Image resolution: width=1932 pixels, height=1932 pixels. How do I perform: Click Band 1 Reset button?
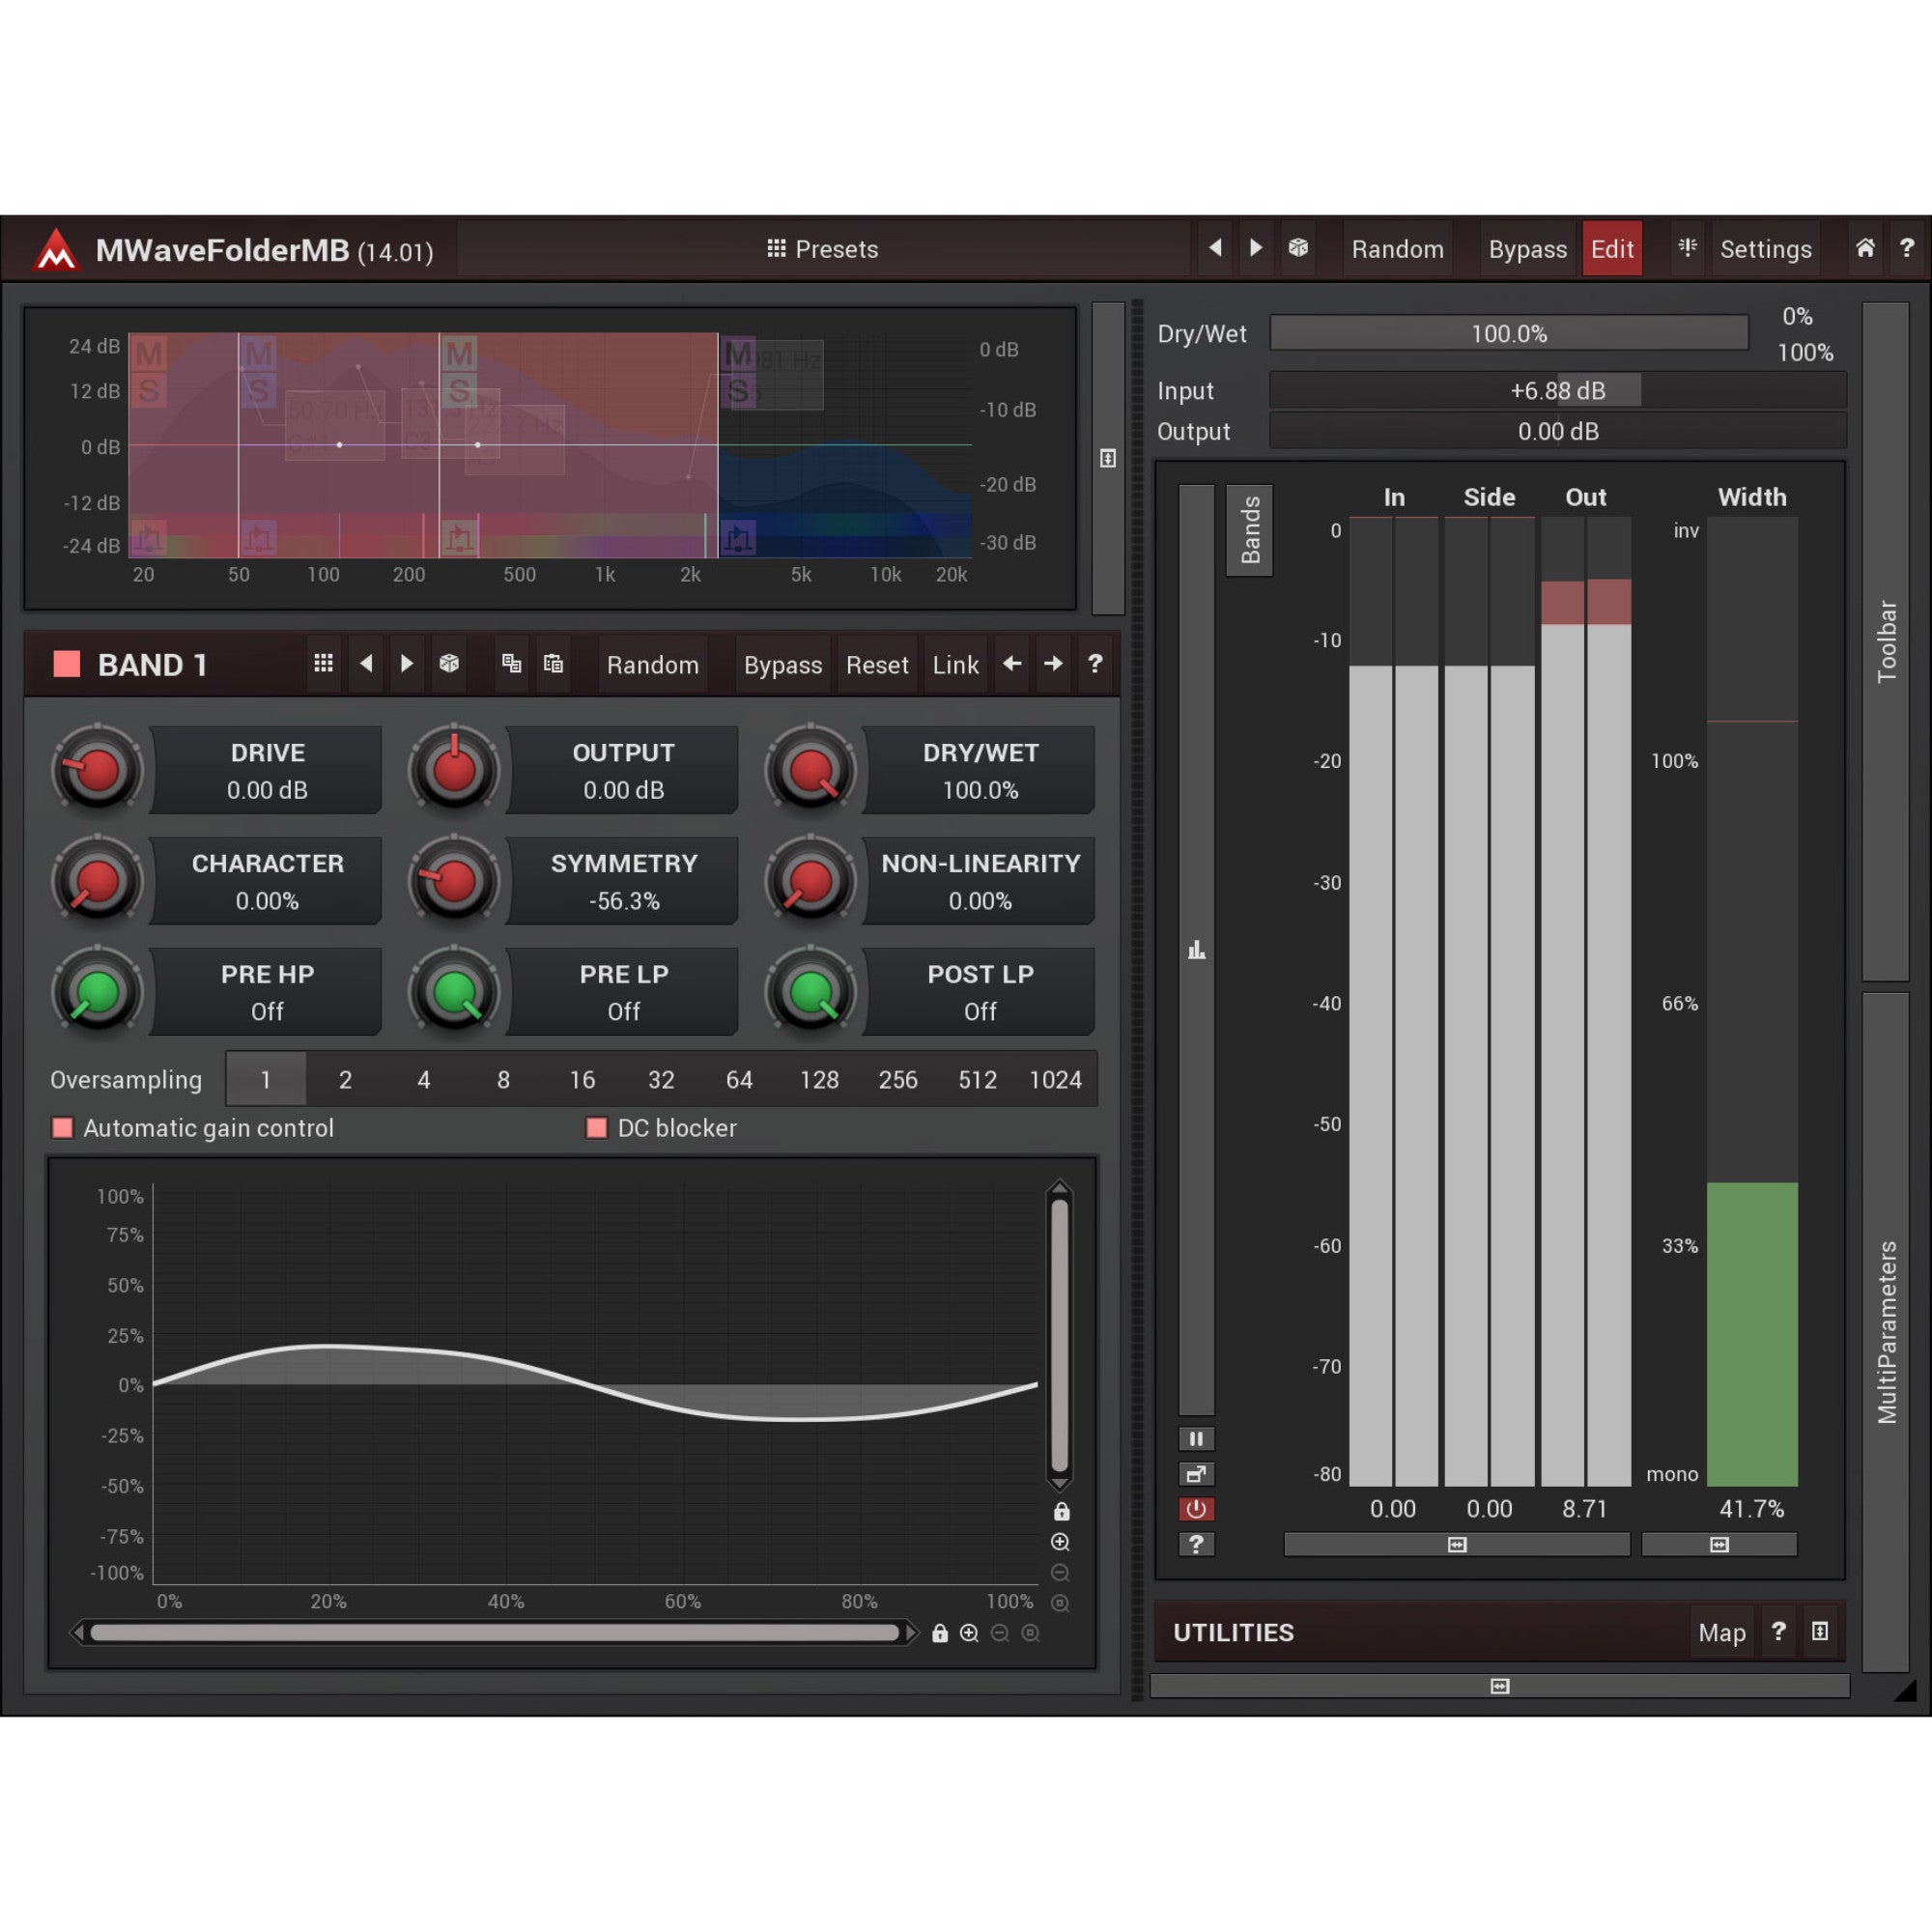[x=877, y=665]
